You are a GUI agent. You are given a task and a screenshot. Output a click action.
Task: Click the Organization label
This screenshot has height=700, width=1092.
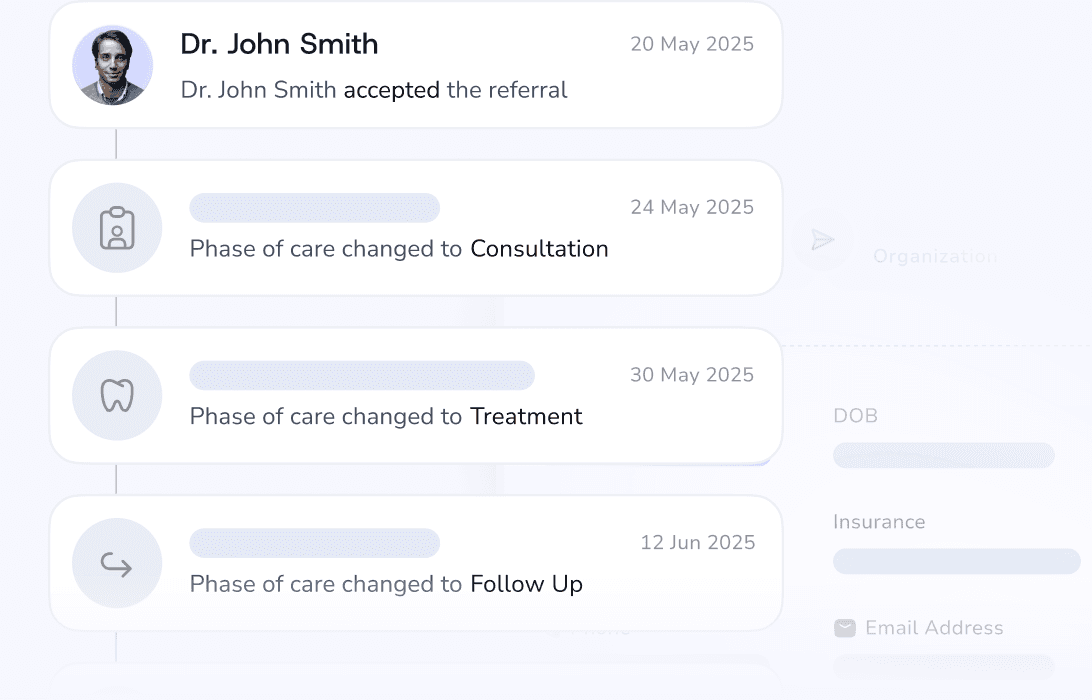click(935, 257)
